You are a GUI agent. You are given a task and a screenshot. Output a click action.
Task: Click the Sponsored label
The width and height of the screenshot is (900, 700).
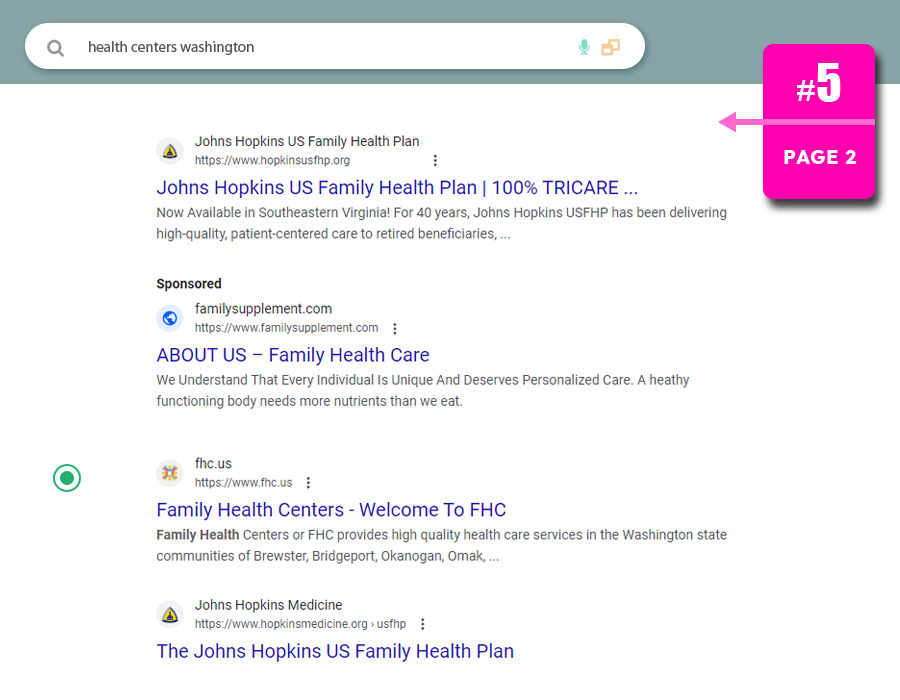[x=189, y=284]
